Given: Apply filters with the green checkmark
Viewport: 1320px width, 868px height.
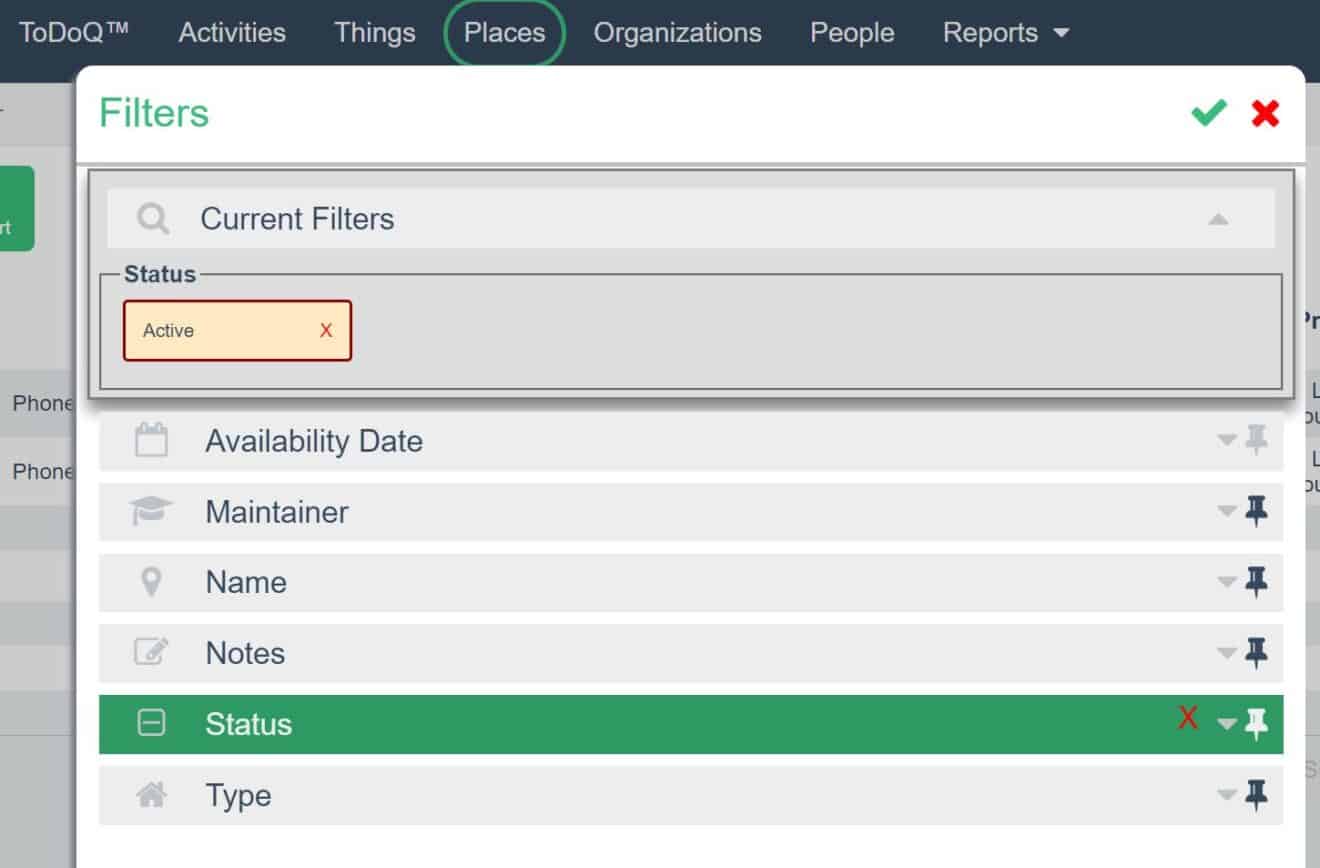Looking at the screenshot, I should click(1209, 113).
